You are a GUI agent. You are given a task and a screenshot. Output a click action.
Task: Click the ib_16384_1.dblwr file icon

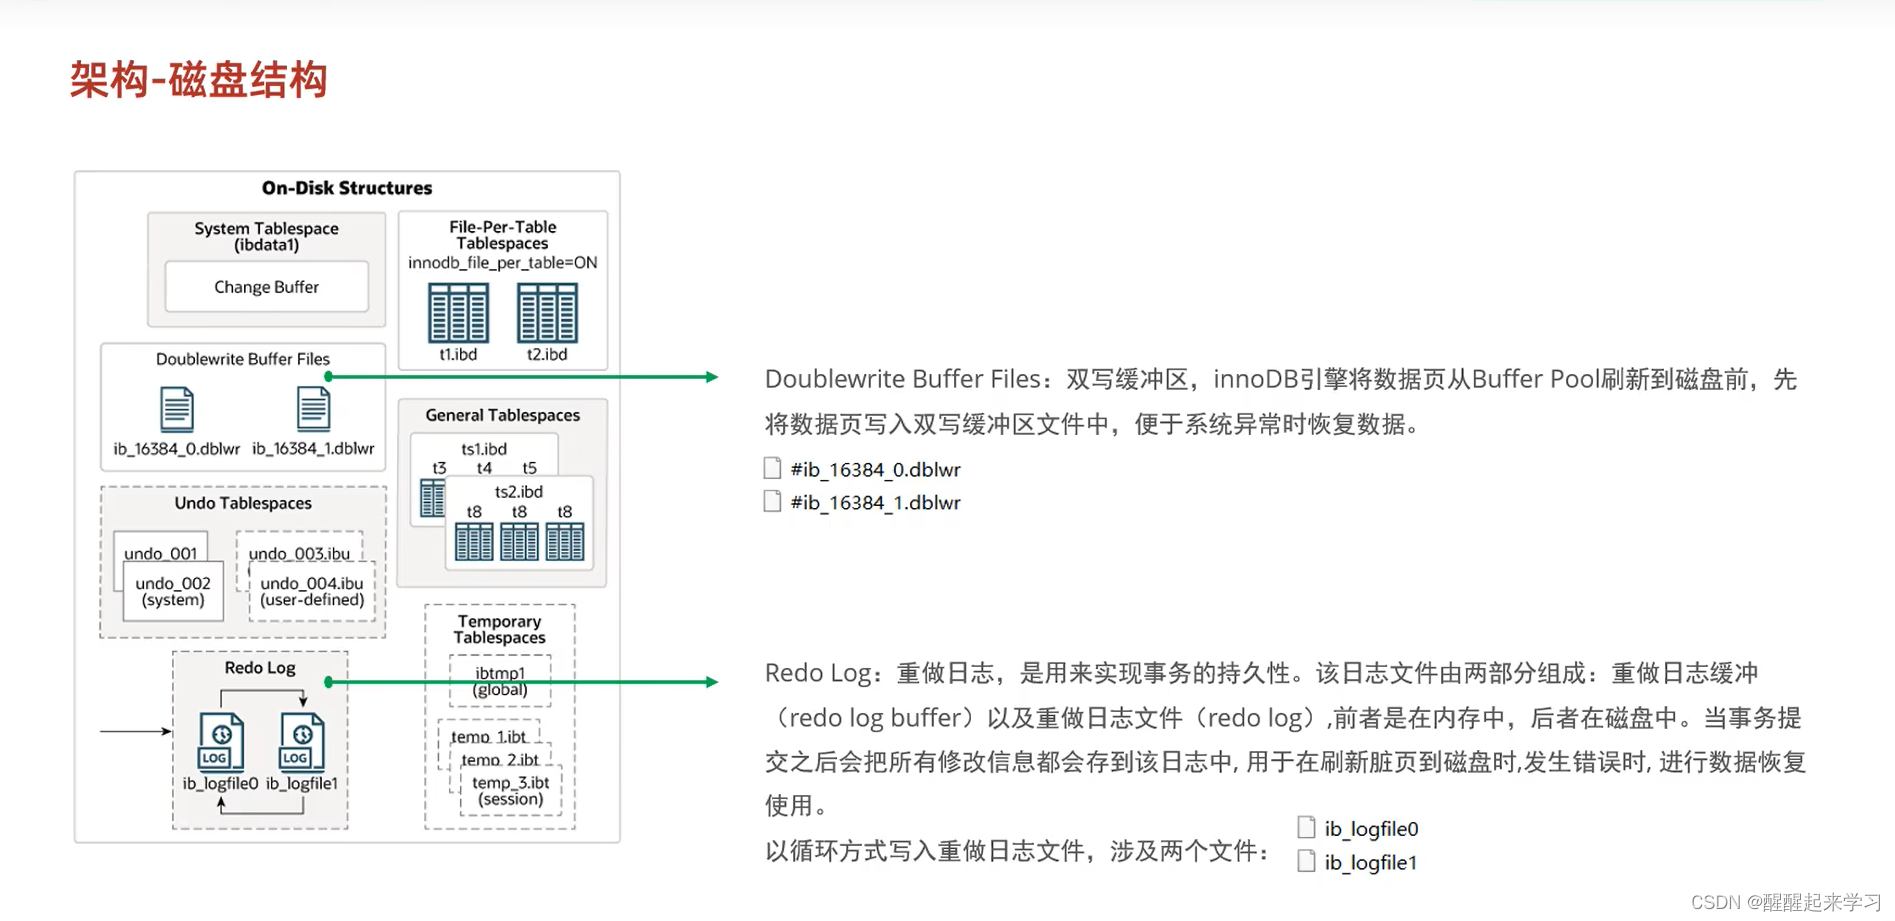(x=312, y=408)
